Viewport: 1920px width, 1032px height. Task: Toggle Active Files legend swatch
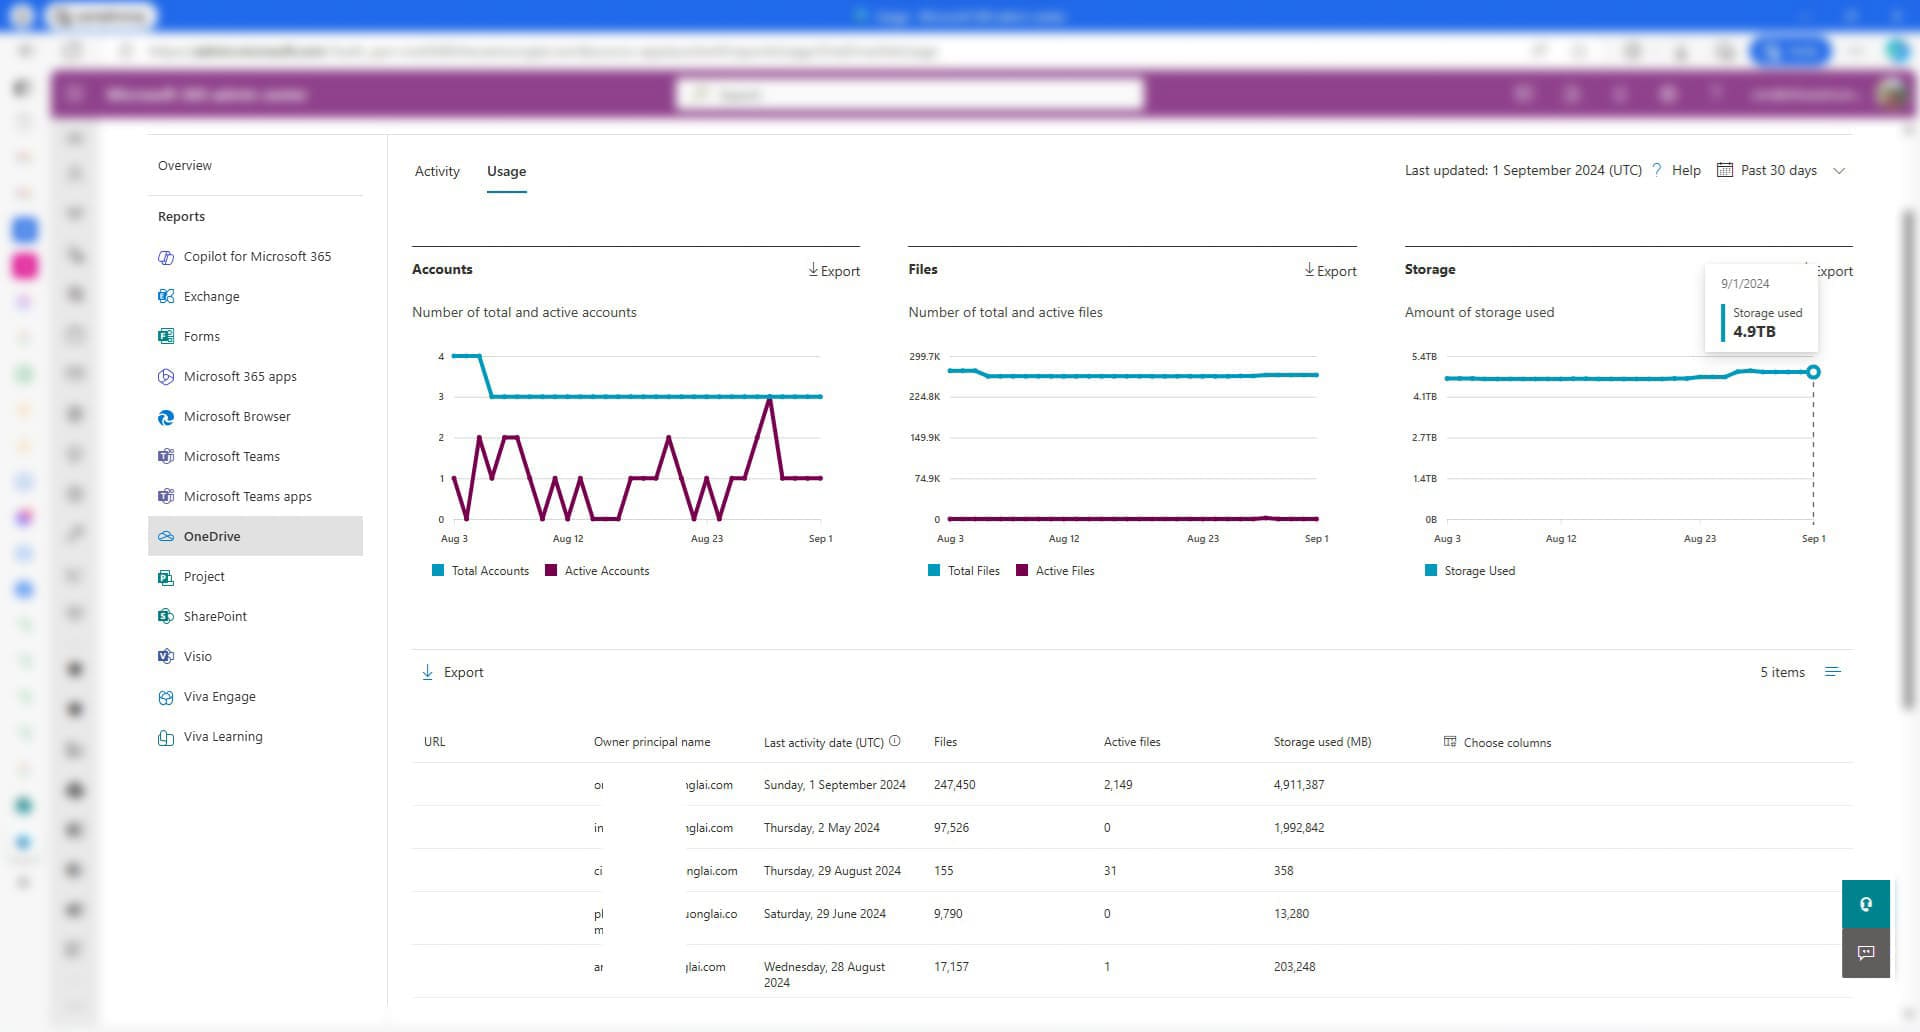pos(1022,570)
